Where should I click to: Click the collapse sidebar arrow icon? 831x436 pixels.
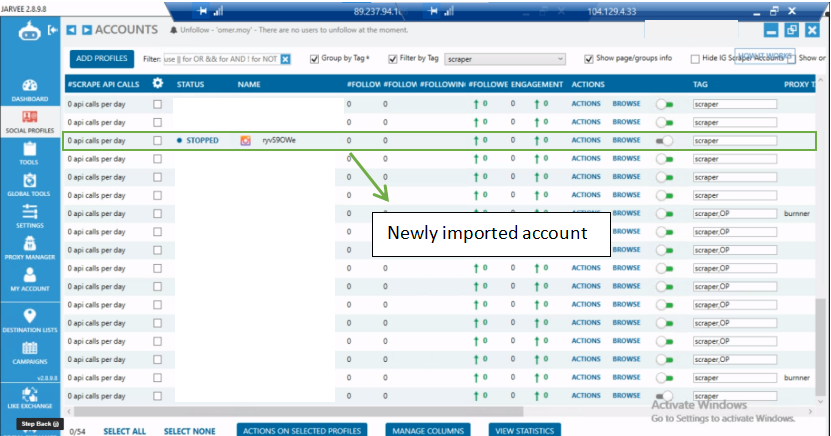(52, 30)
